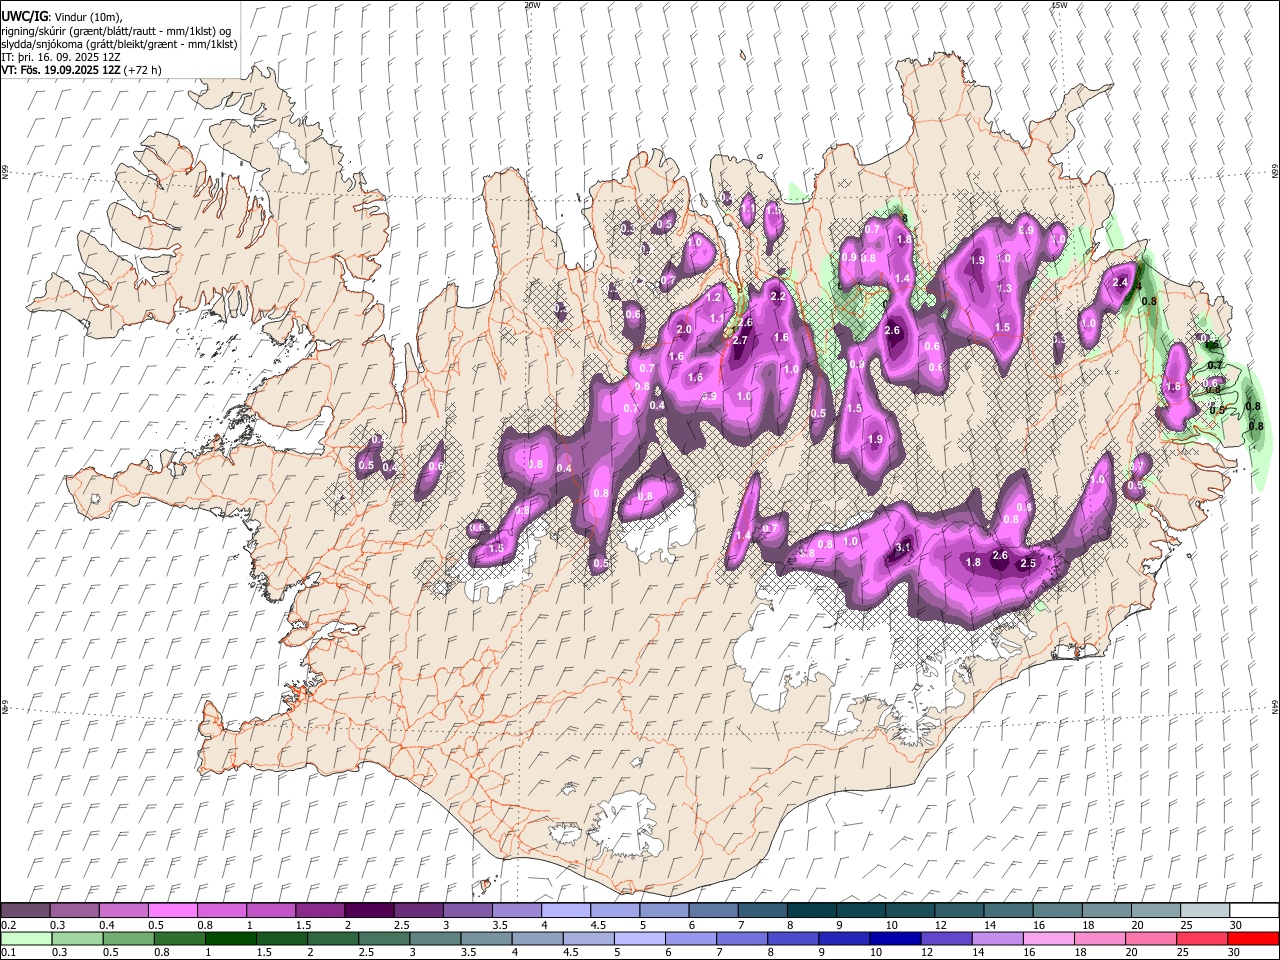Click the 'slydda/snjókoma' header line
Screen dimensions: 1280x960
119,44
